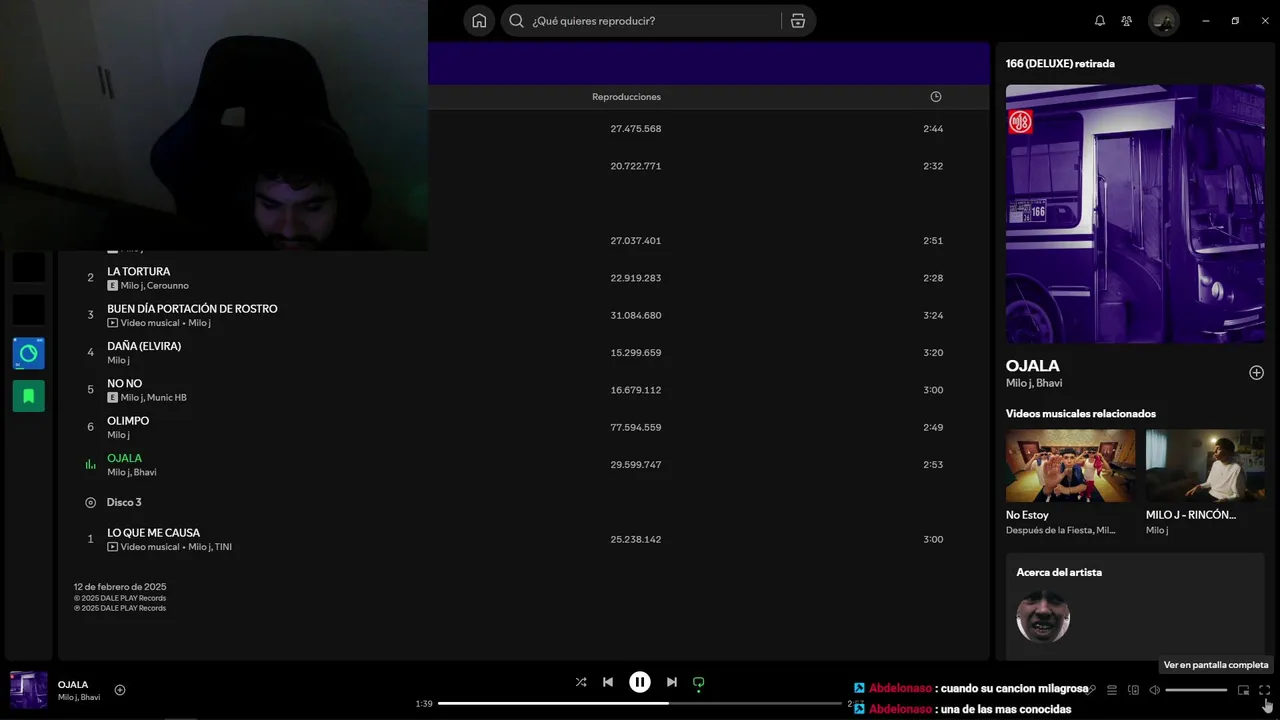1280x720 pixels.
Task: Open 'Videos musicales relacionados' section heading
Action: 1081,413
